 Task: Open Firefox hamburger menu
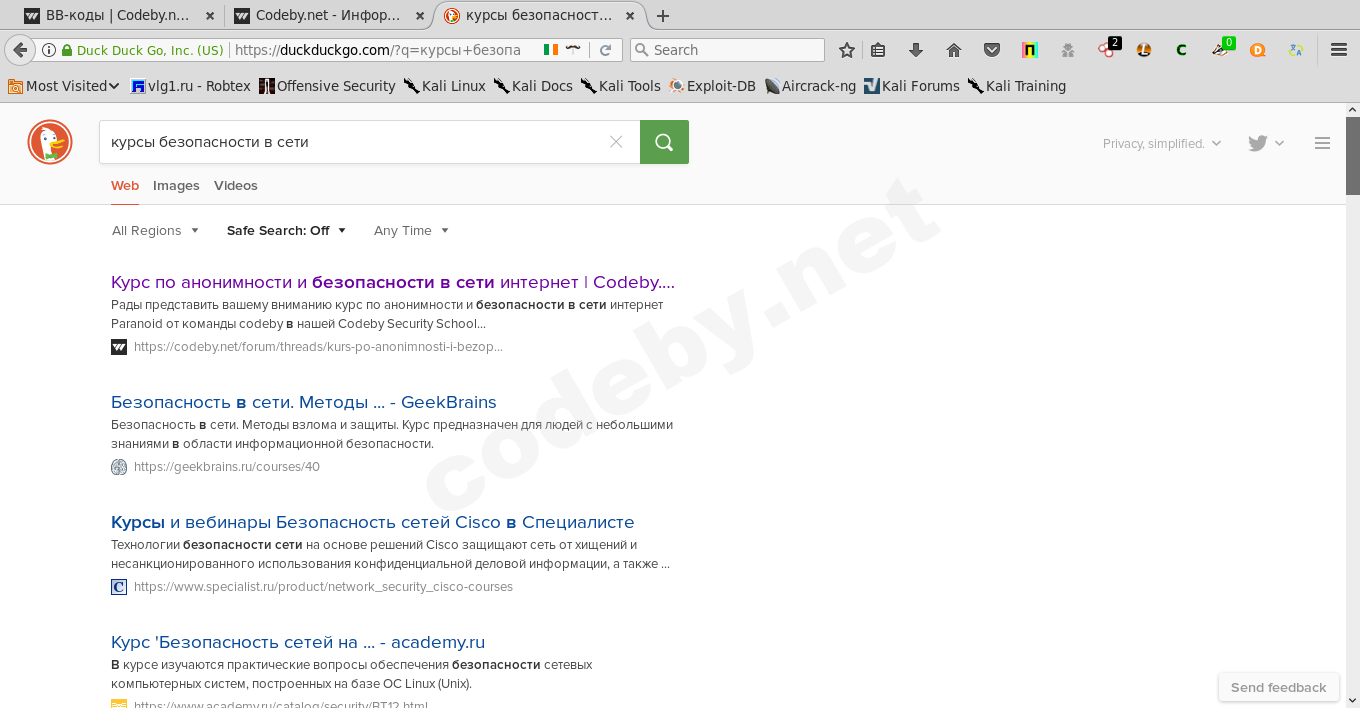click(x=1339, y=50)
